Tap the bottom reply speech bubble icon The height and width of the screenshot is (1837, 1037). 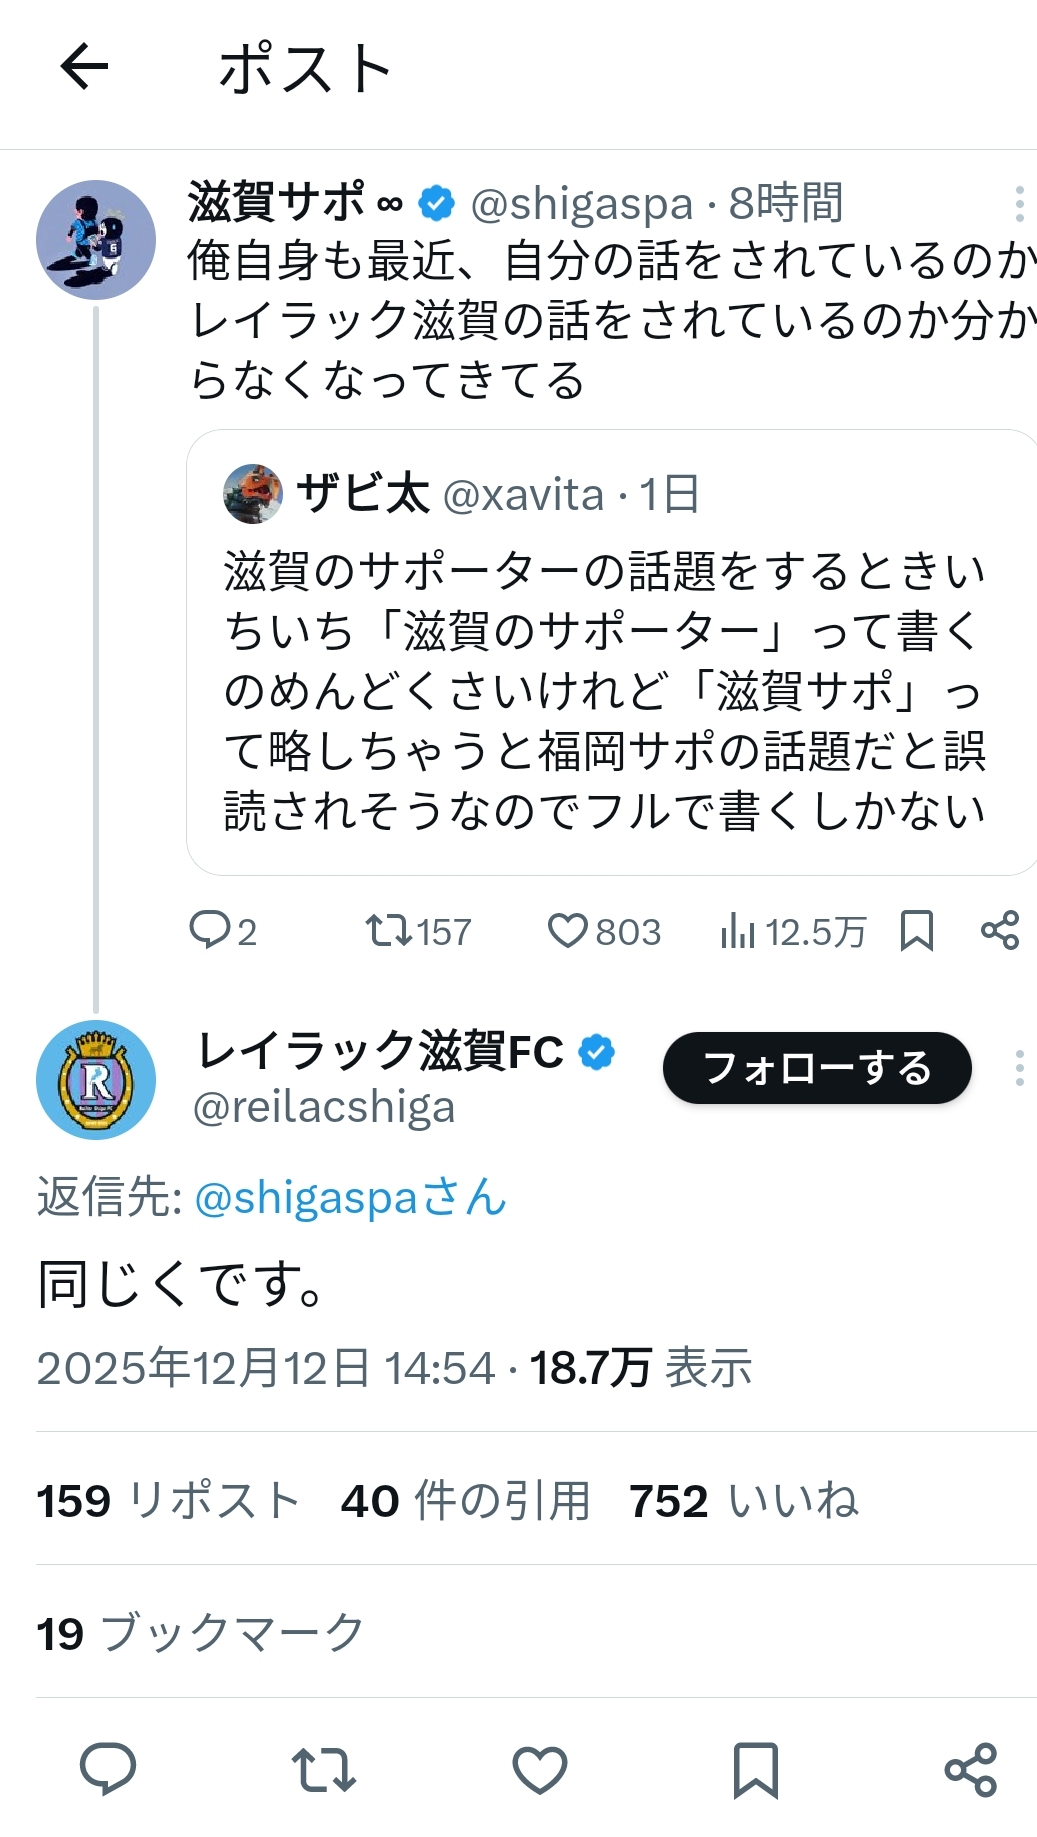(x=108, y=1768)
